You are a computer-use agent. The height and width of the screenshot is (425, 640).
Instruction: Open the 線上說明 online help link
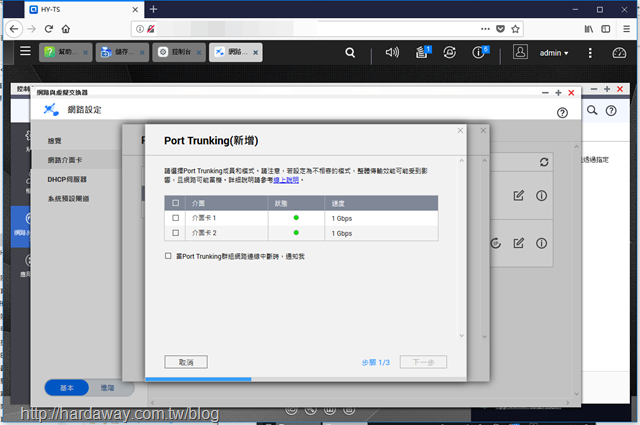point(286,180)
